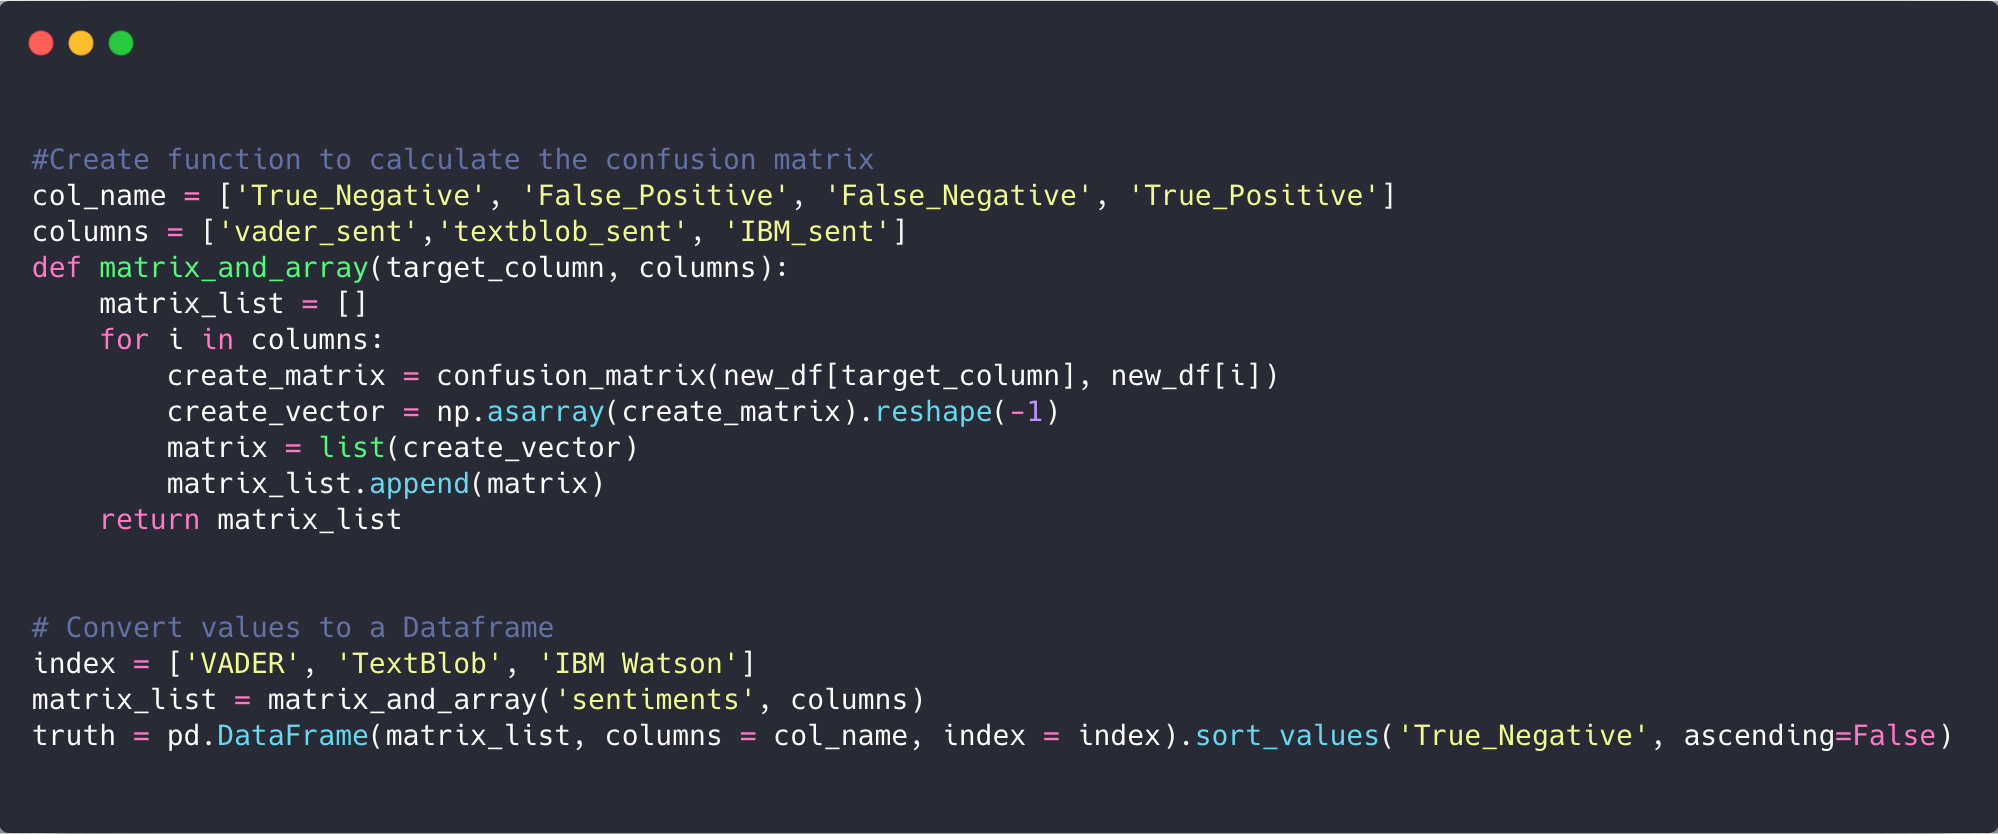Click the 'vader_sent' string in columns list
Image resolution: width=1998 pixels, height=834 pixels.
(x=318, y=232)
